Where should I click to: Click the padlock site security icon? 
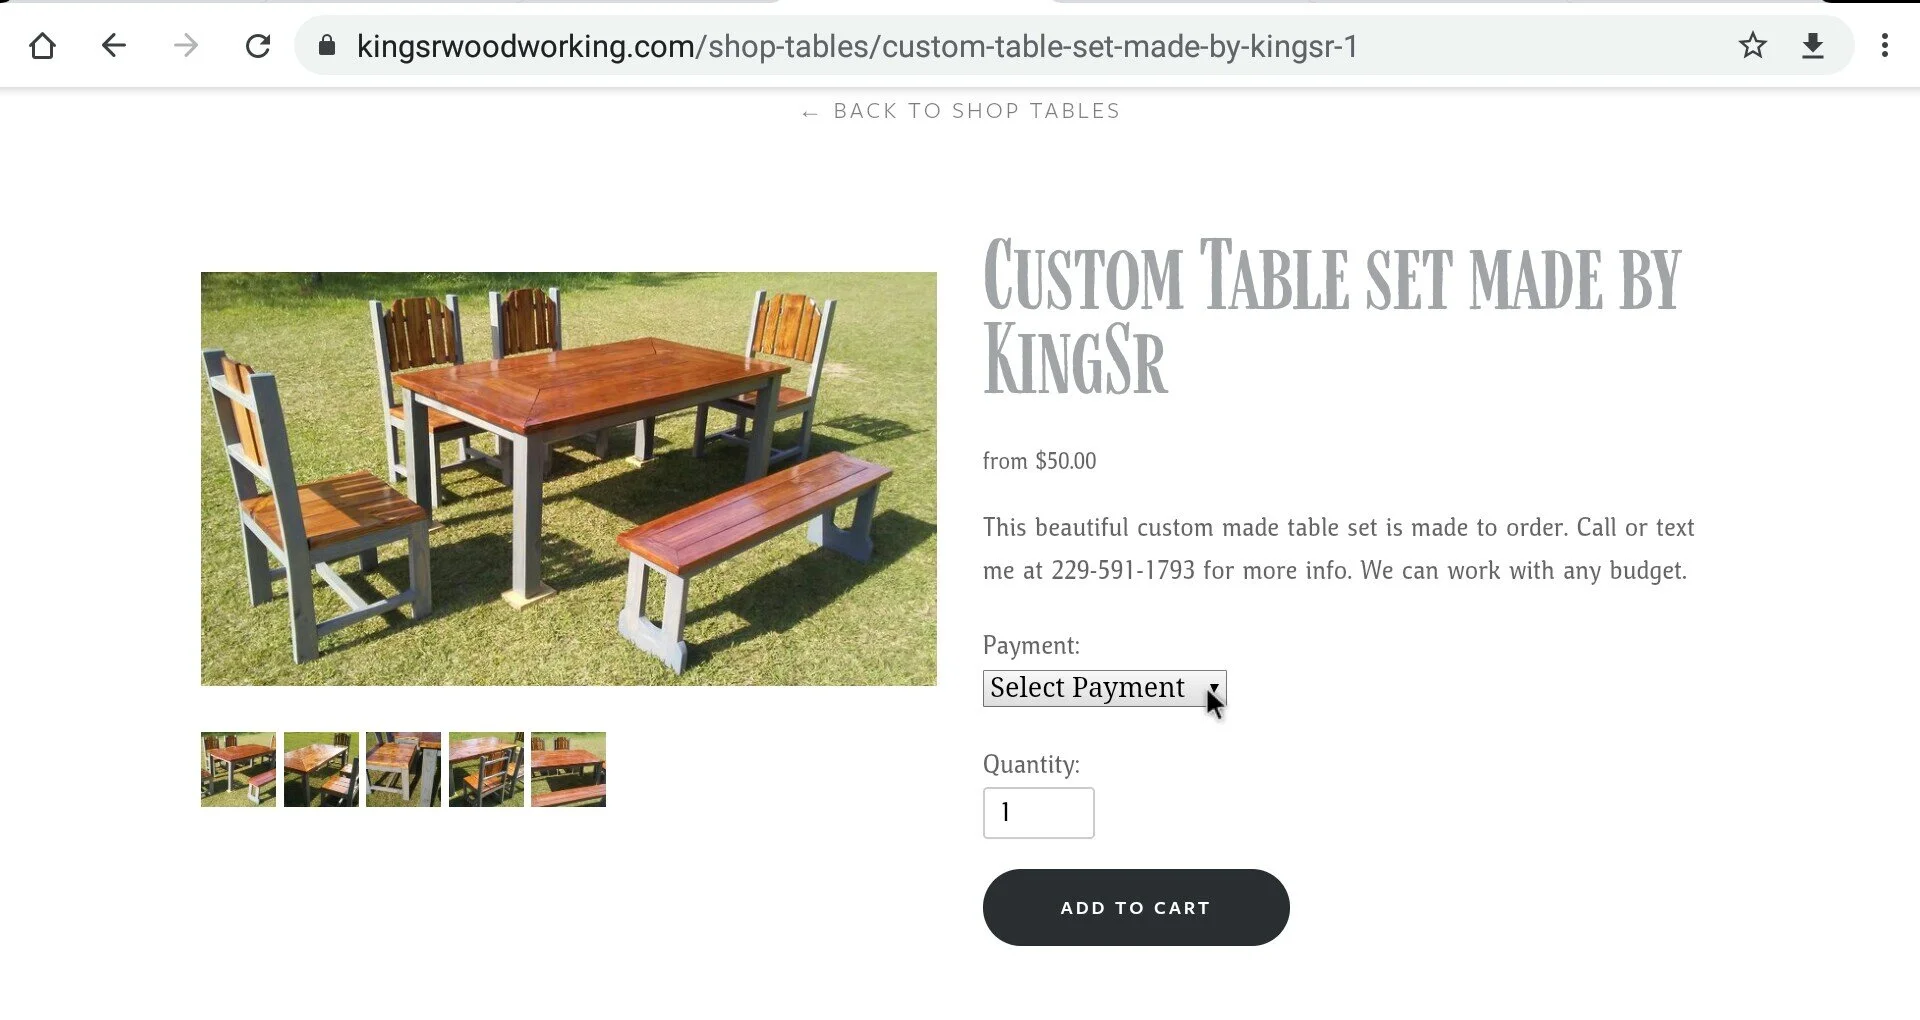(x=326, y=46)
